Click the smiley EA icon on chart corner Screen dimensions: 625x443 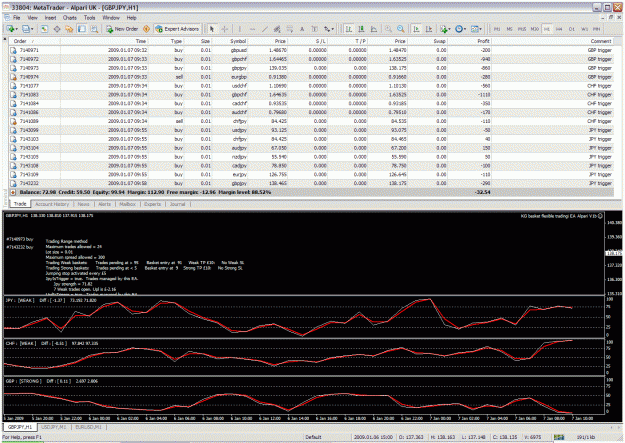pos(600,216)
